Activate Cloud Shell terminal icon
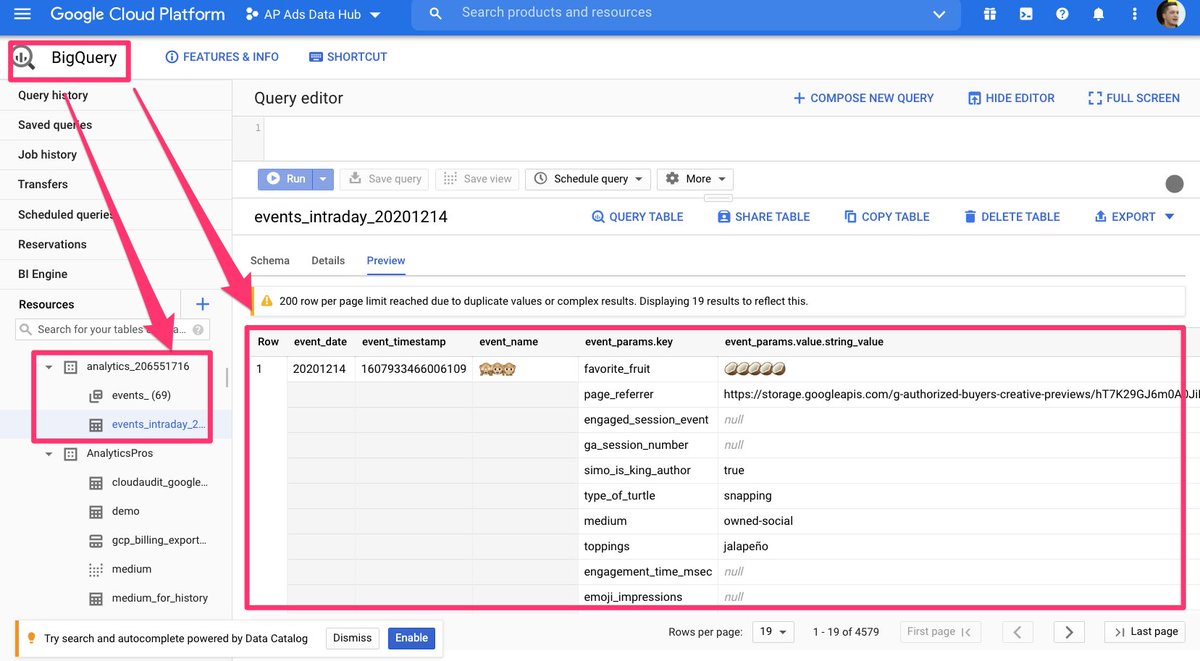The width and height of the screenshot is (1200, 661). [x=1026, y=14]
